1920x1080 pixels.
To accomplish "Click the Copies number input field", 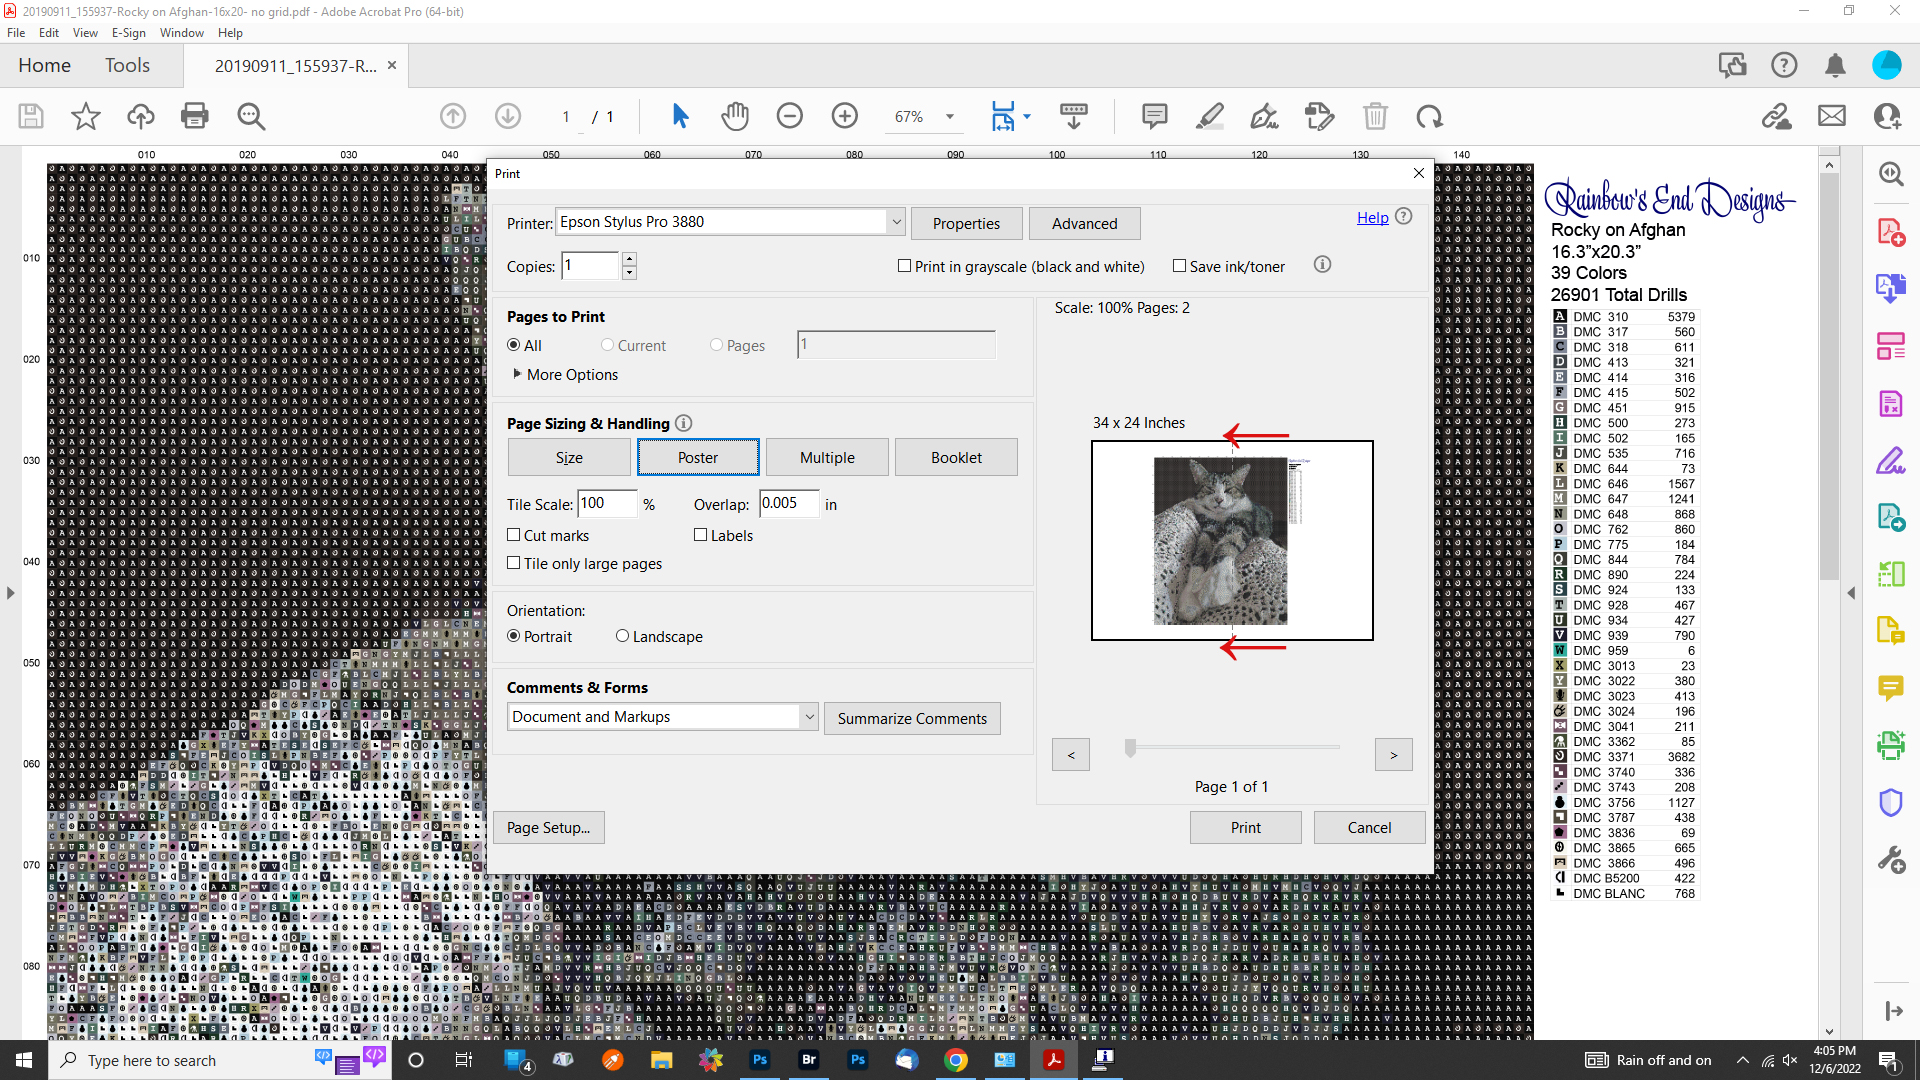I will click(x=590, y=266).
